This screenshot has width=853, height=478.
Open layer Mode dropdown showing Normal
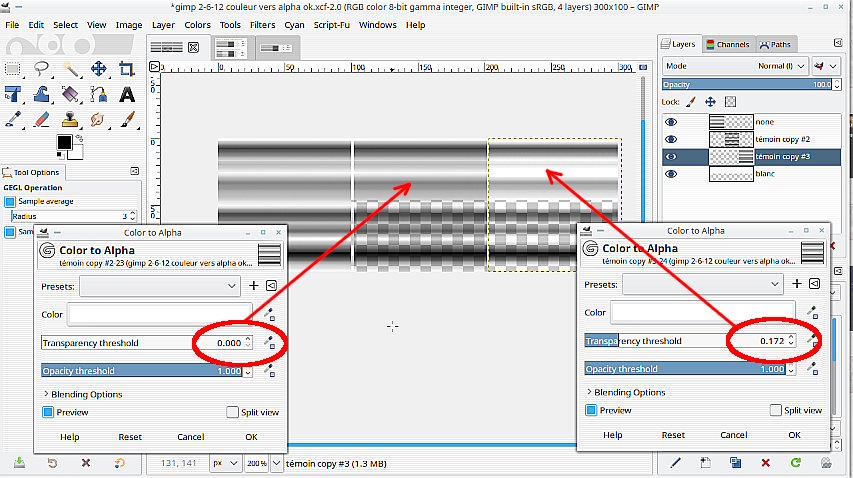pos(735,66)
